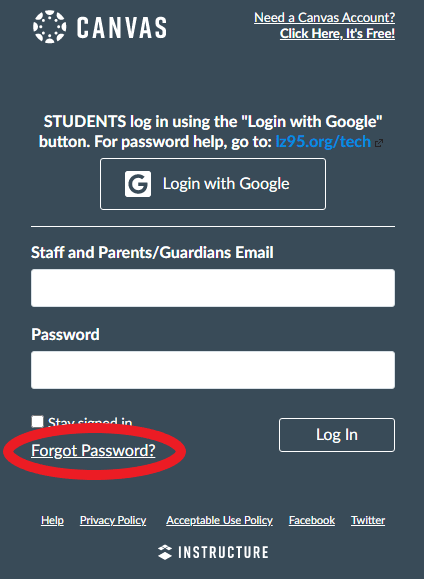The width and height of the screenshot is (424, 579).
Task: Click the INSTRUCTURE wordmark in footer
Action: 223,552
